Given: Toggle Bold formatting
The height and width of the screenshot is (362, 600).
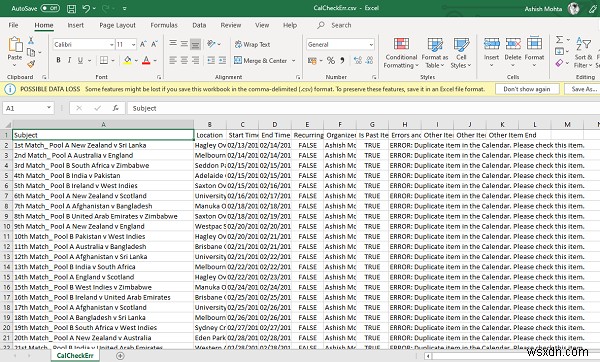Looking at the screenshot, I should 58,60.
